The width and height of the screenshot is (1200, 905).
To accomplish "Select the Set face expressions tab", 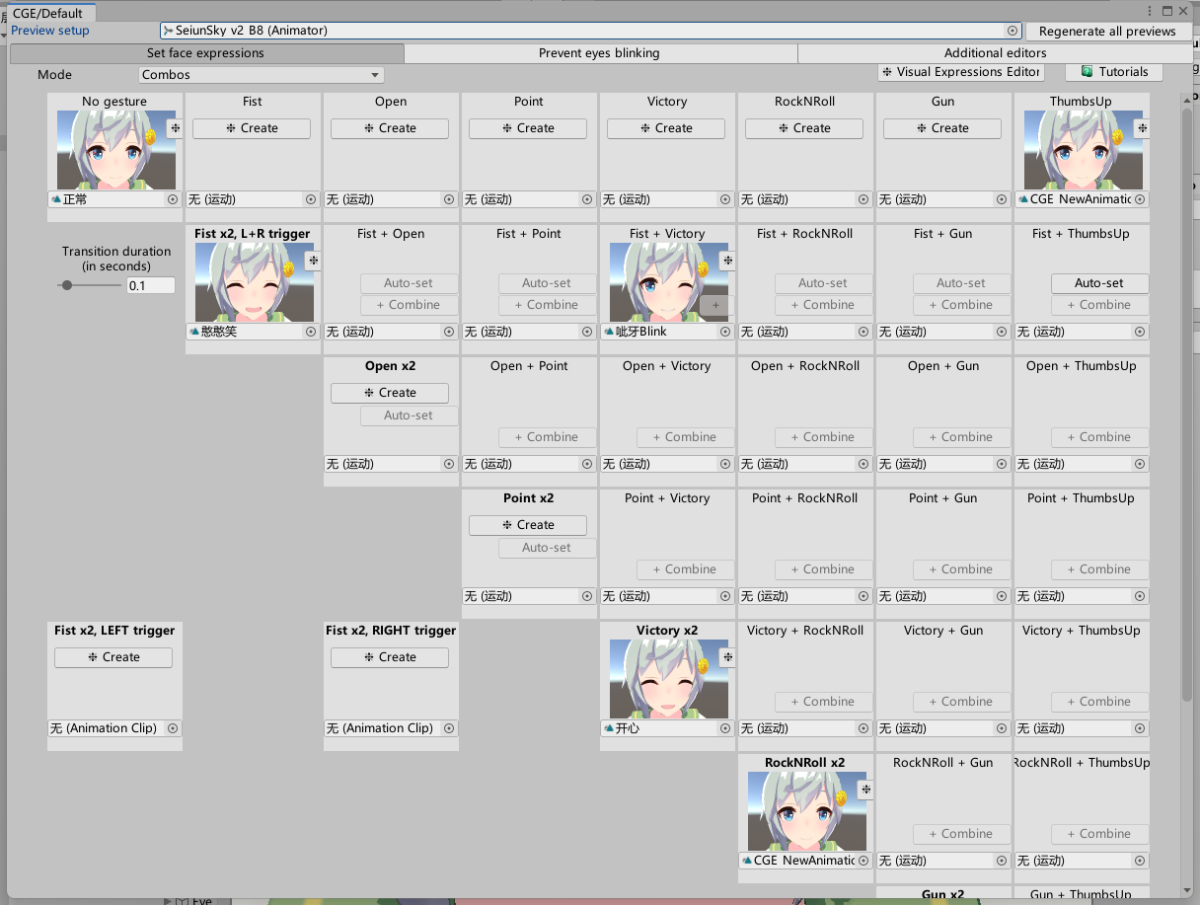I will (x=205, y=53).
